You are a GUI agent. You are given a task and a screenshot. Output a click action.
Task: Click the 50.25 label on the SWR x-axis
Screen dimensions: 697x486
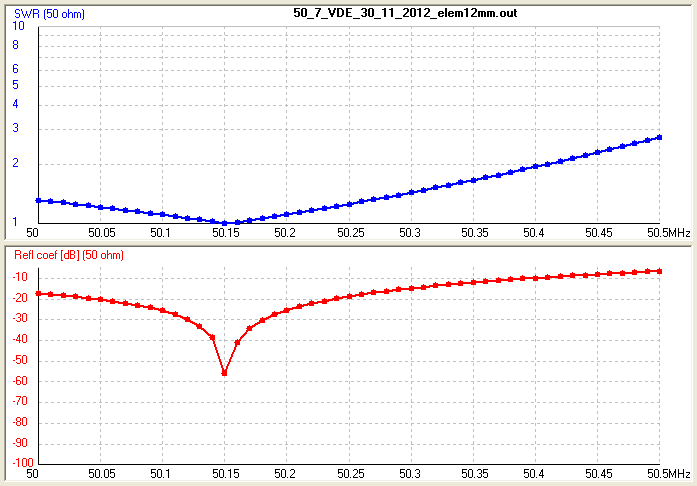click(349, 232)
